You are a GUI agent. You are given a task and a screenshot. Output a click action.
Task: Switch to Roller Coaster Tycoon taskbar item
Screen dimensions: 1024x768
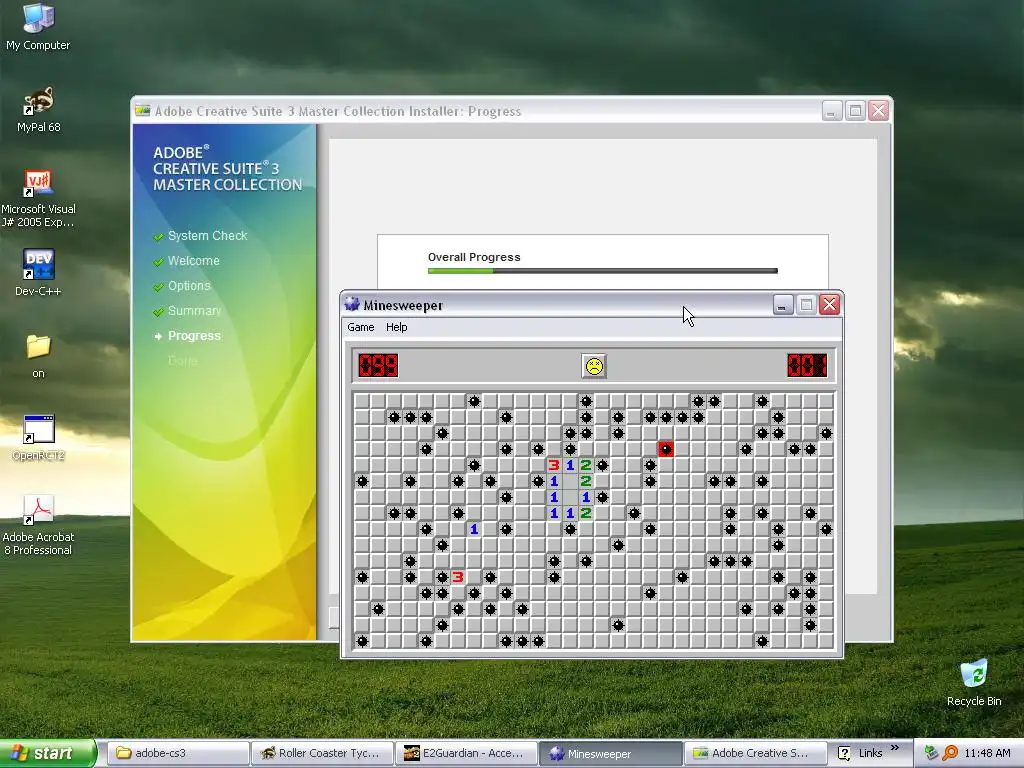322,753
